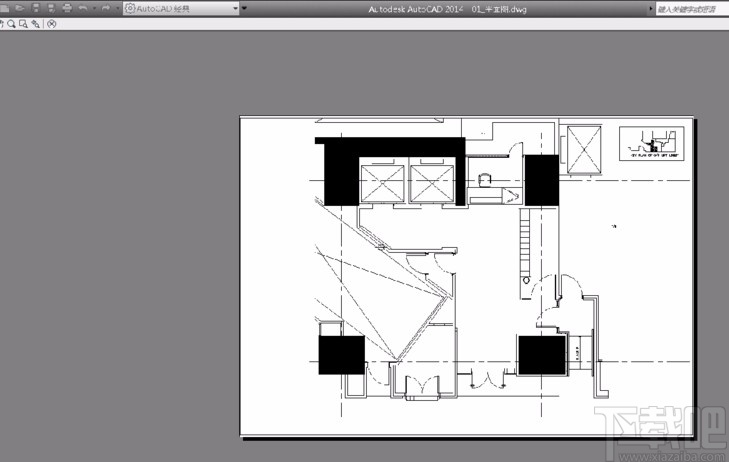This screenshot has height=462, width=729.
Task: Click the Redo arrow icon
Action: [106, 8]
